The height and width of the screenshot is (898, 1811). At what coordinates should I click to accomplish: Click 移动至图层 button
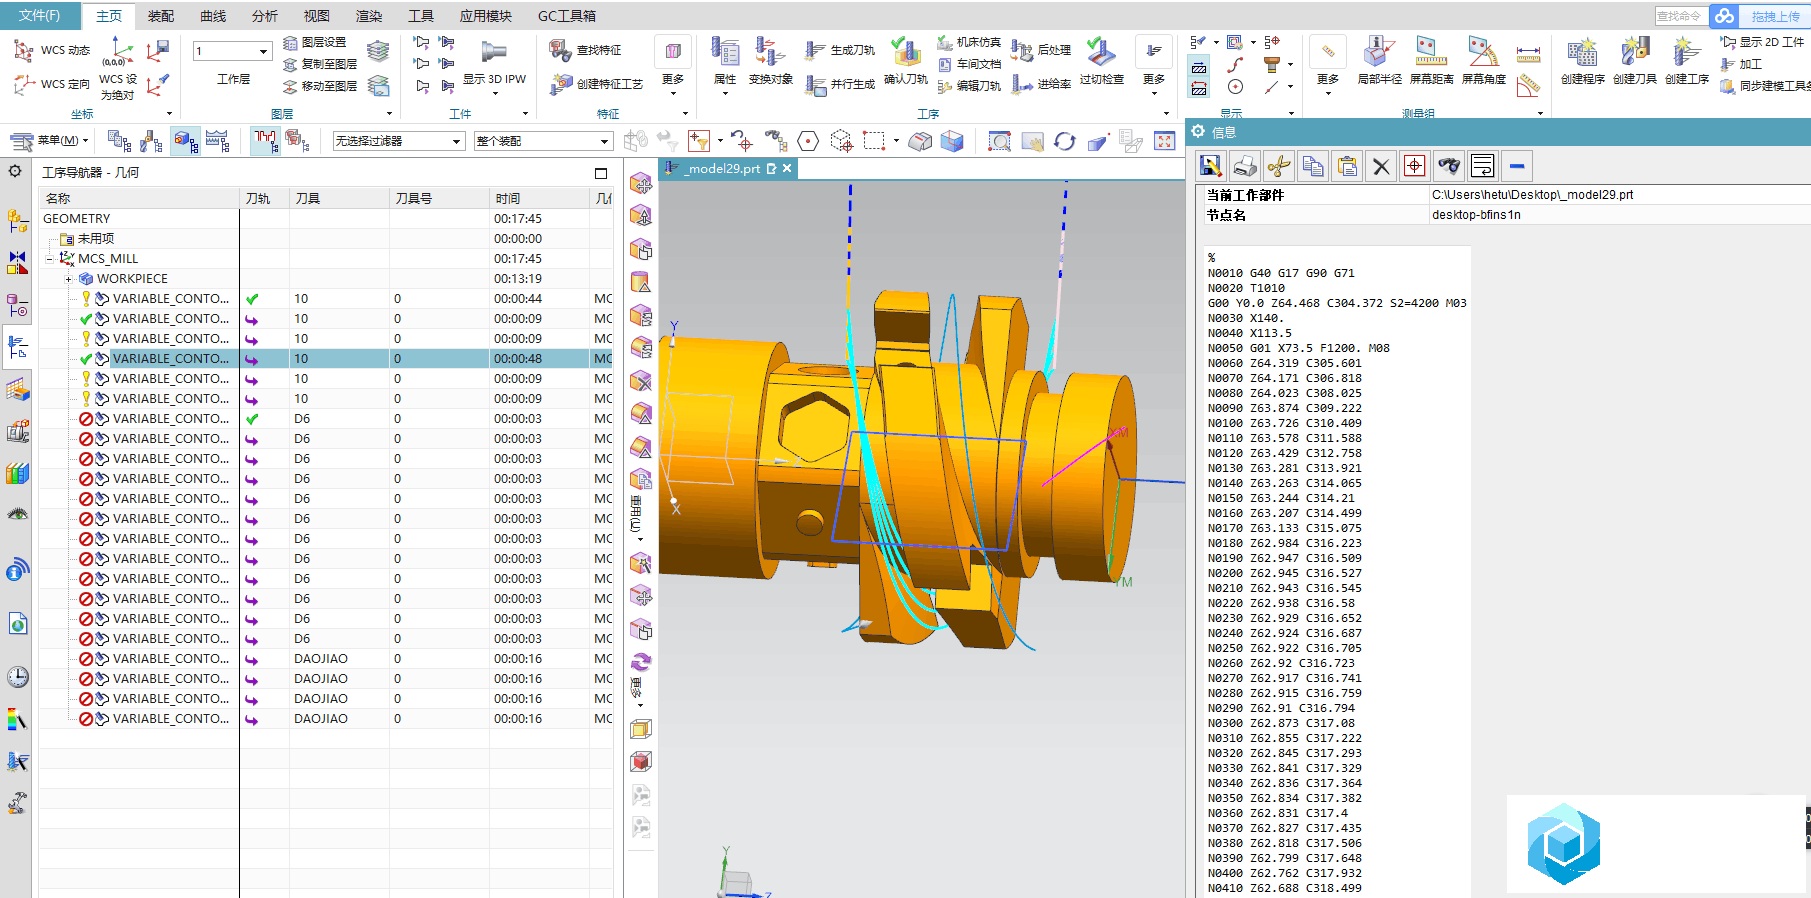click(319, 86)
